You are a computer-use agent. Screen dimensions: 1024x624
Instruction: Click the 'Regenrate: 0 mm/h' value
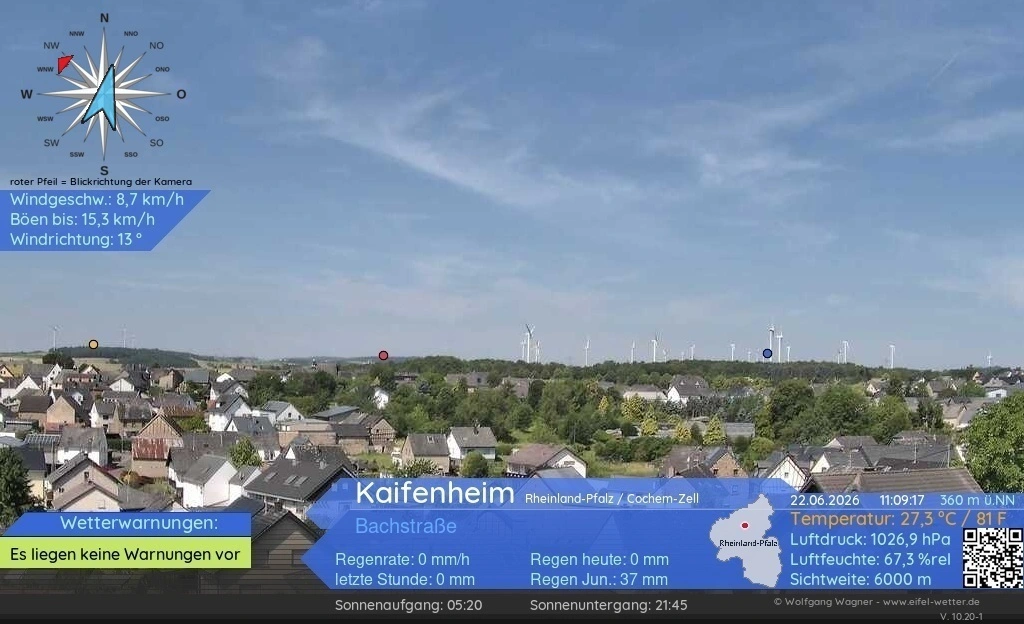coord(402,560)
